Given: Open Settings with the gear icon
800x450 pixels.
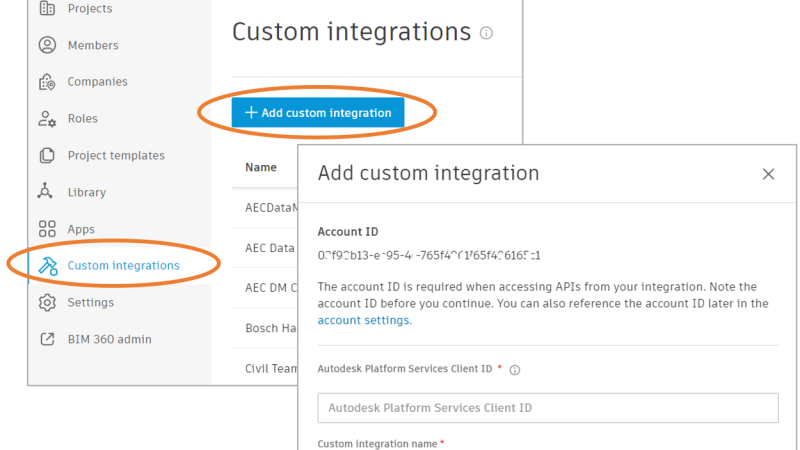Looking at the screenshot, I should [47, 302].
